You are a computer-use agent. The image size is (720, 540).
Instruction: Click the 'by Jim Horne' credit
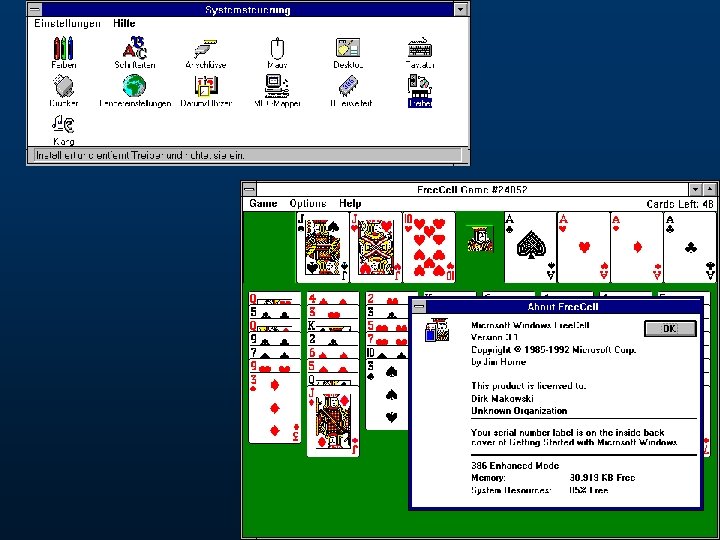pyautogui.click(x=498, y=361)
